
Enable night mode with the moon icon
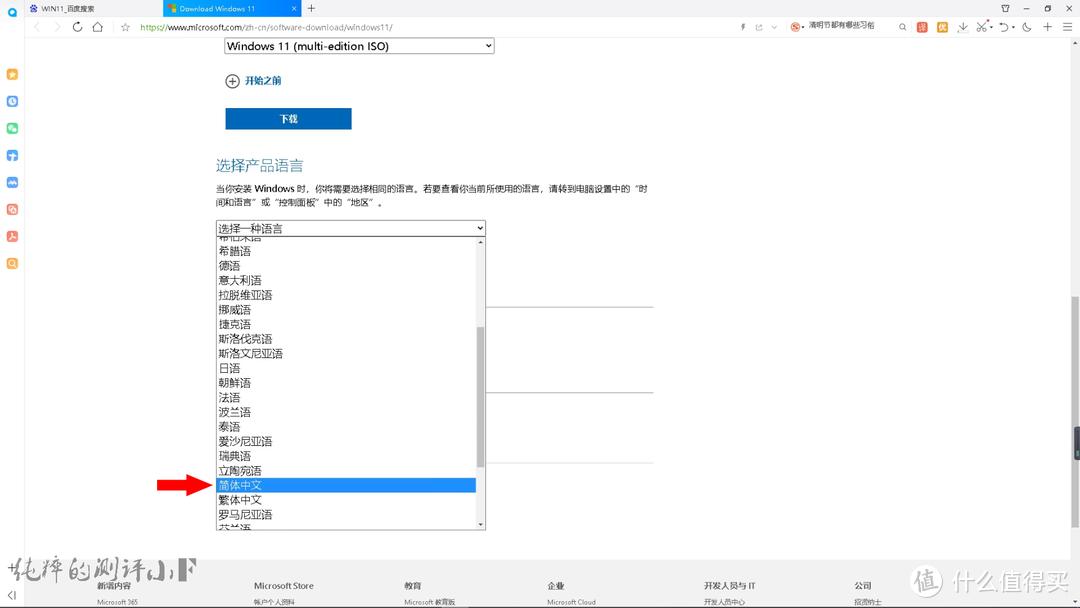click(x=1026, y=26)
